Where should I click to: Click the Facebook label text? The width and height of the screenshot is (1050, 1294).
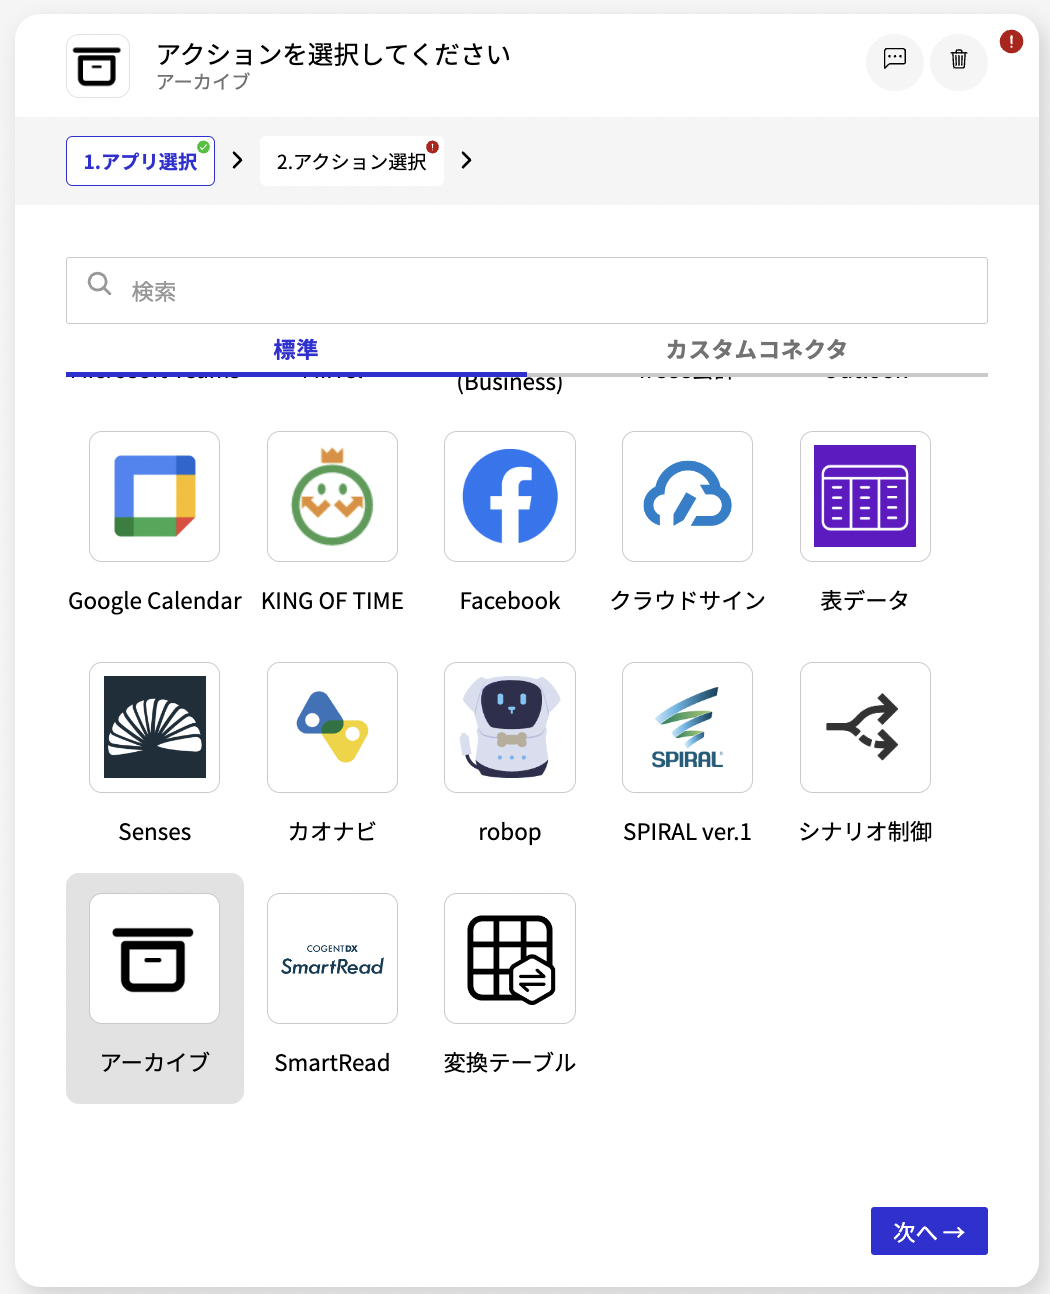click(x=510, y=601)
